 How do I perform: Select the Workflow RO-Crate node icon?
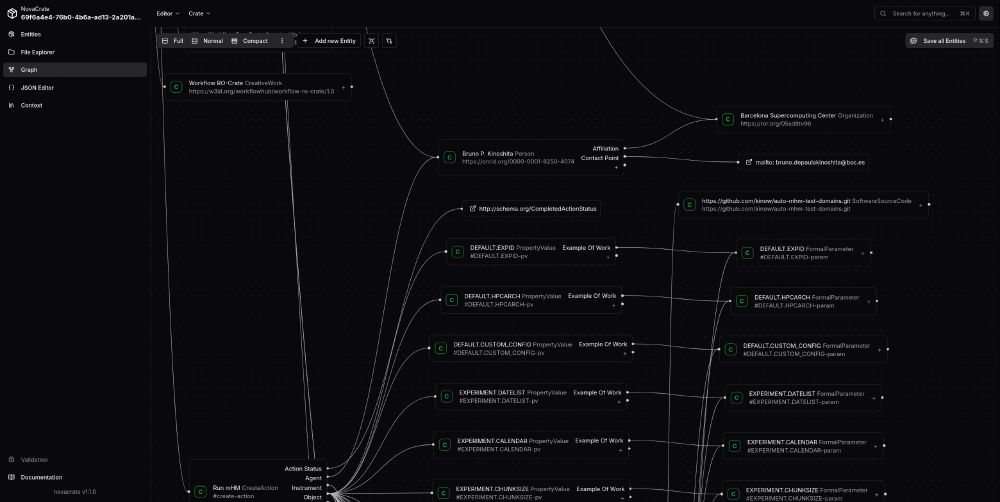tap(176, 87)
